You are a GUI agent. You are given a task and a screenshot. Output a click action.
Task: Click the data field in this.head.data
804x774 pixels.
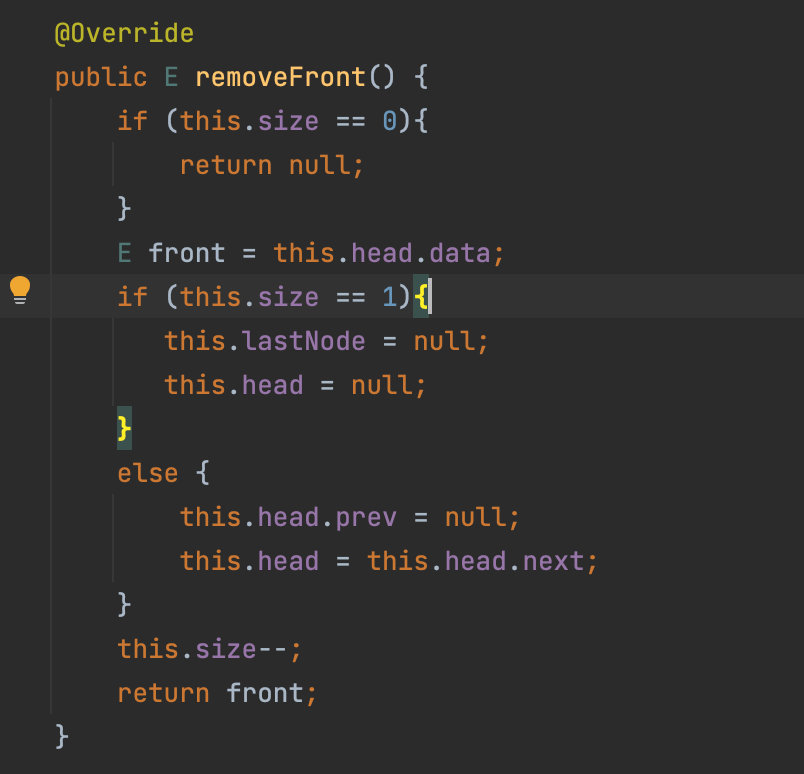461,253
